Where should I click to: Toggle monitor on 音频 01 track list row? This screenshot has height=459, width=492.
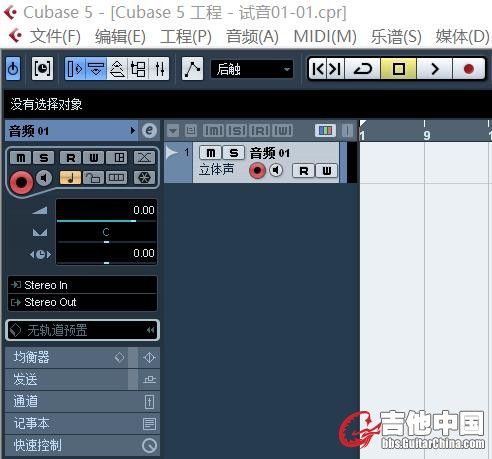276,171
